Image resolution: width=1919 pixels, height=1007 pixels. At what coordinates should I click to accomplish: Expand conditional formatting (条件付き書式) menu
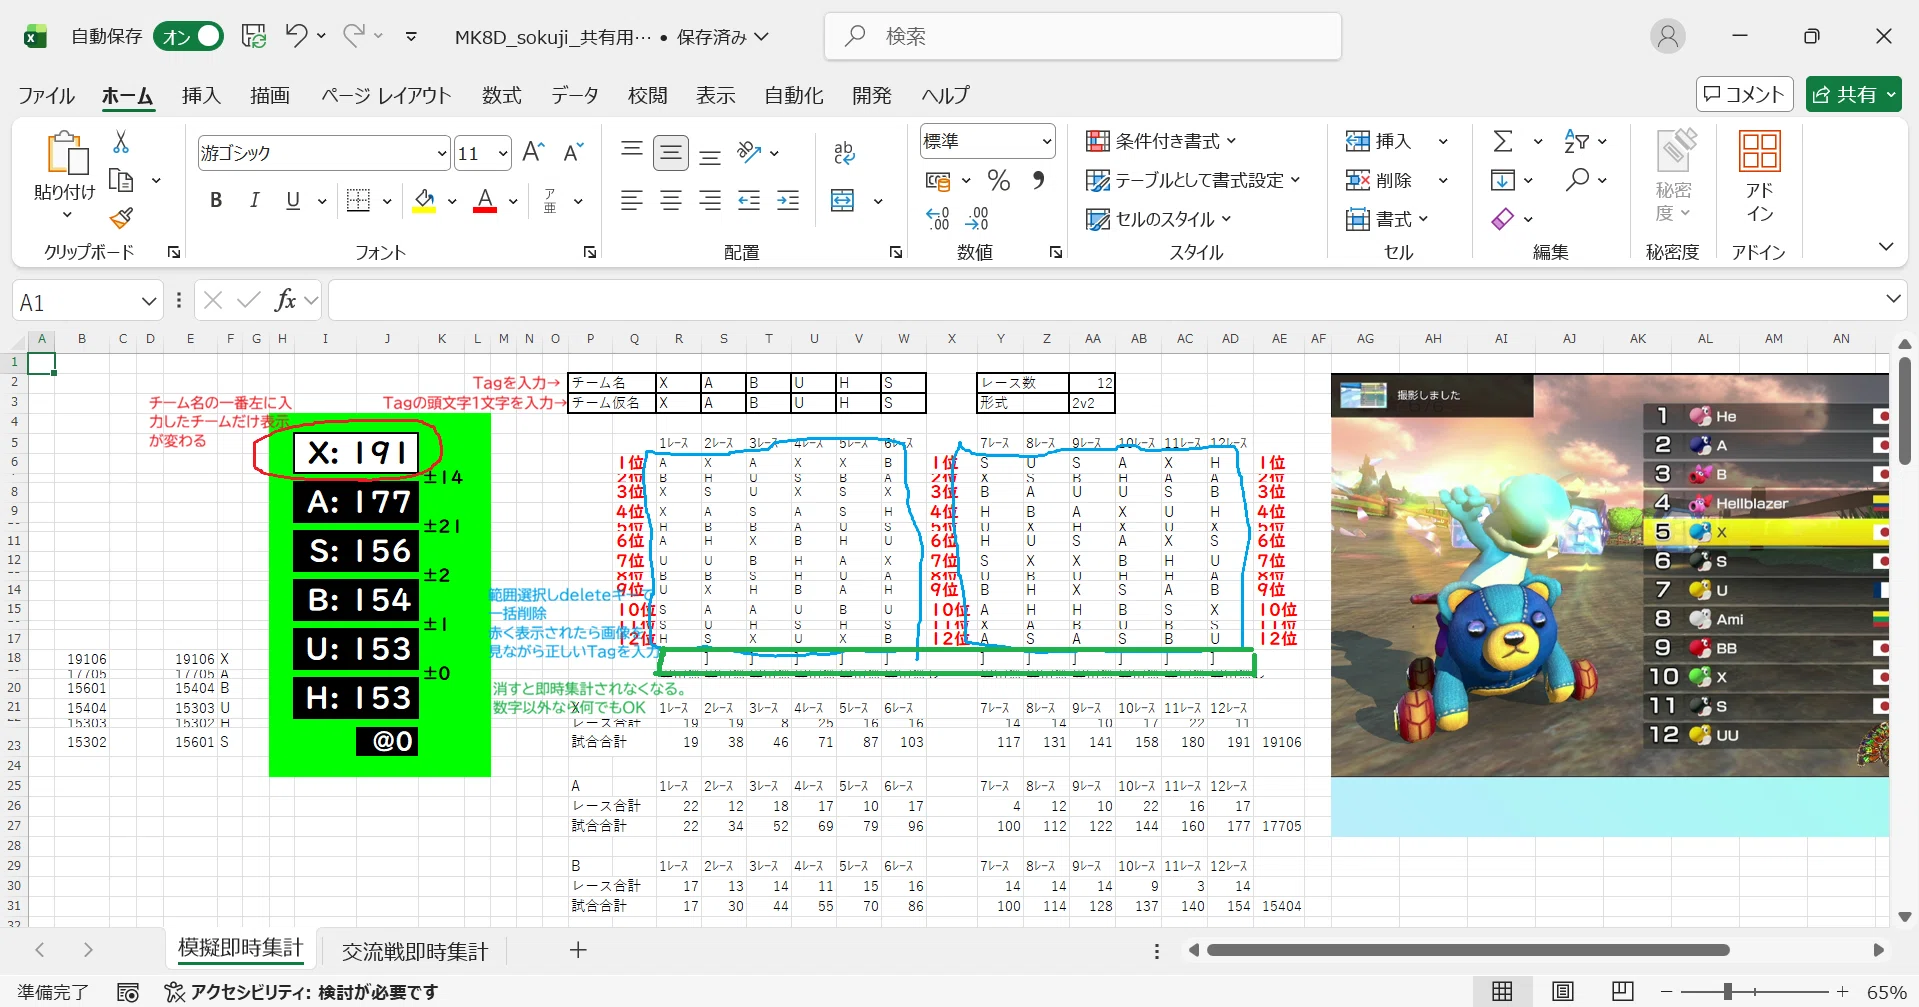1161,141
